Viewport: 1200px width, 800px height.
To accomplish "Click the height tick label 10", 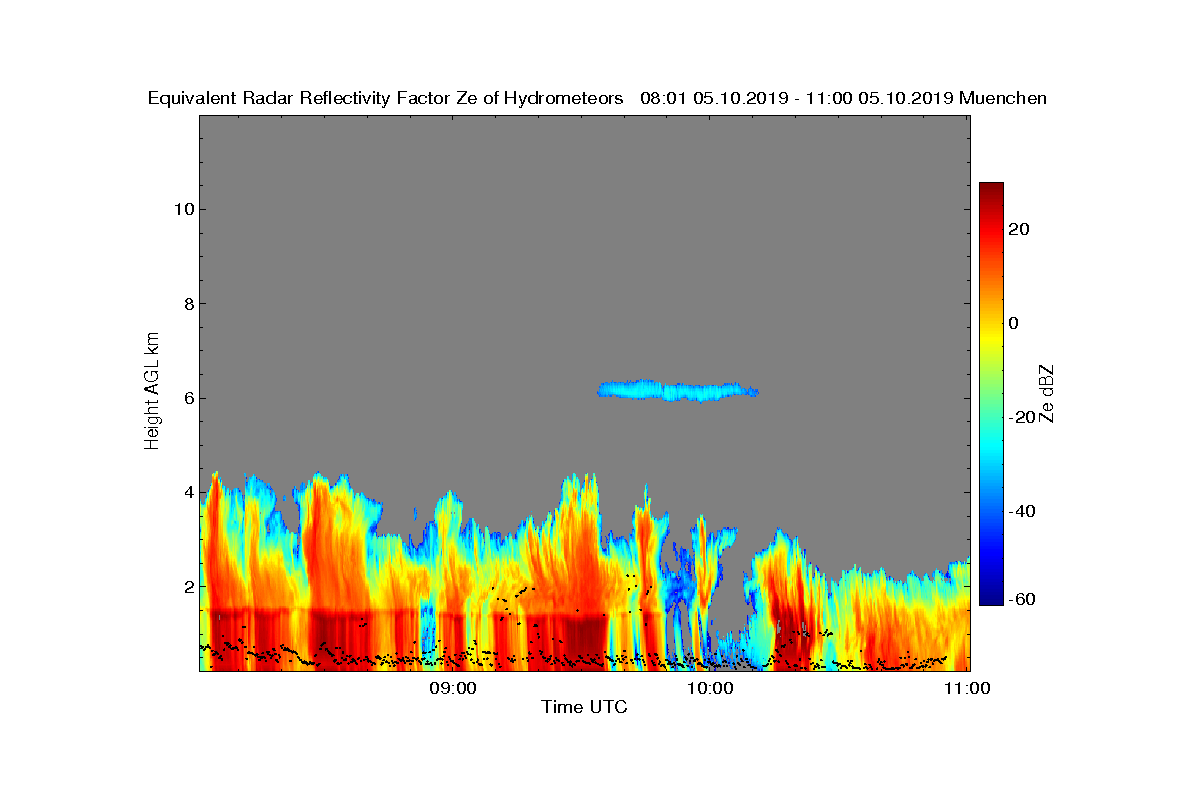I will click(x=182, y=209).
